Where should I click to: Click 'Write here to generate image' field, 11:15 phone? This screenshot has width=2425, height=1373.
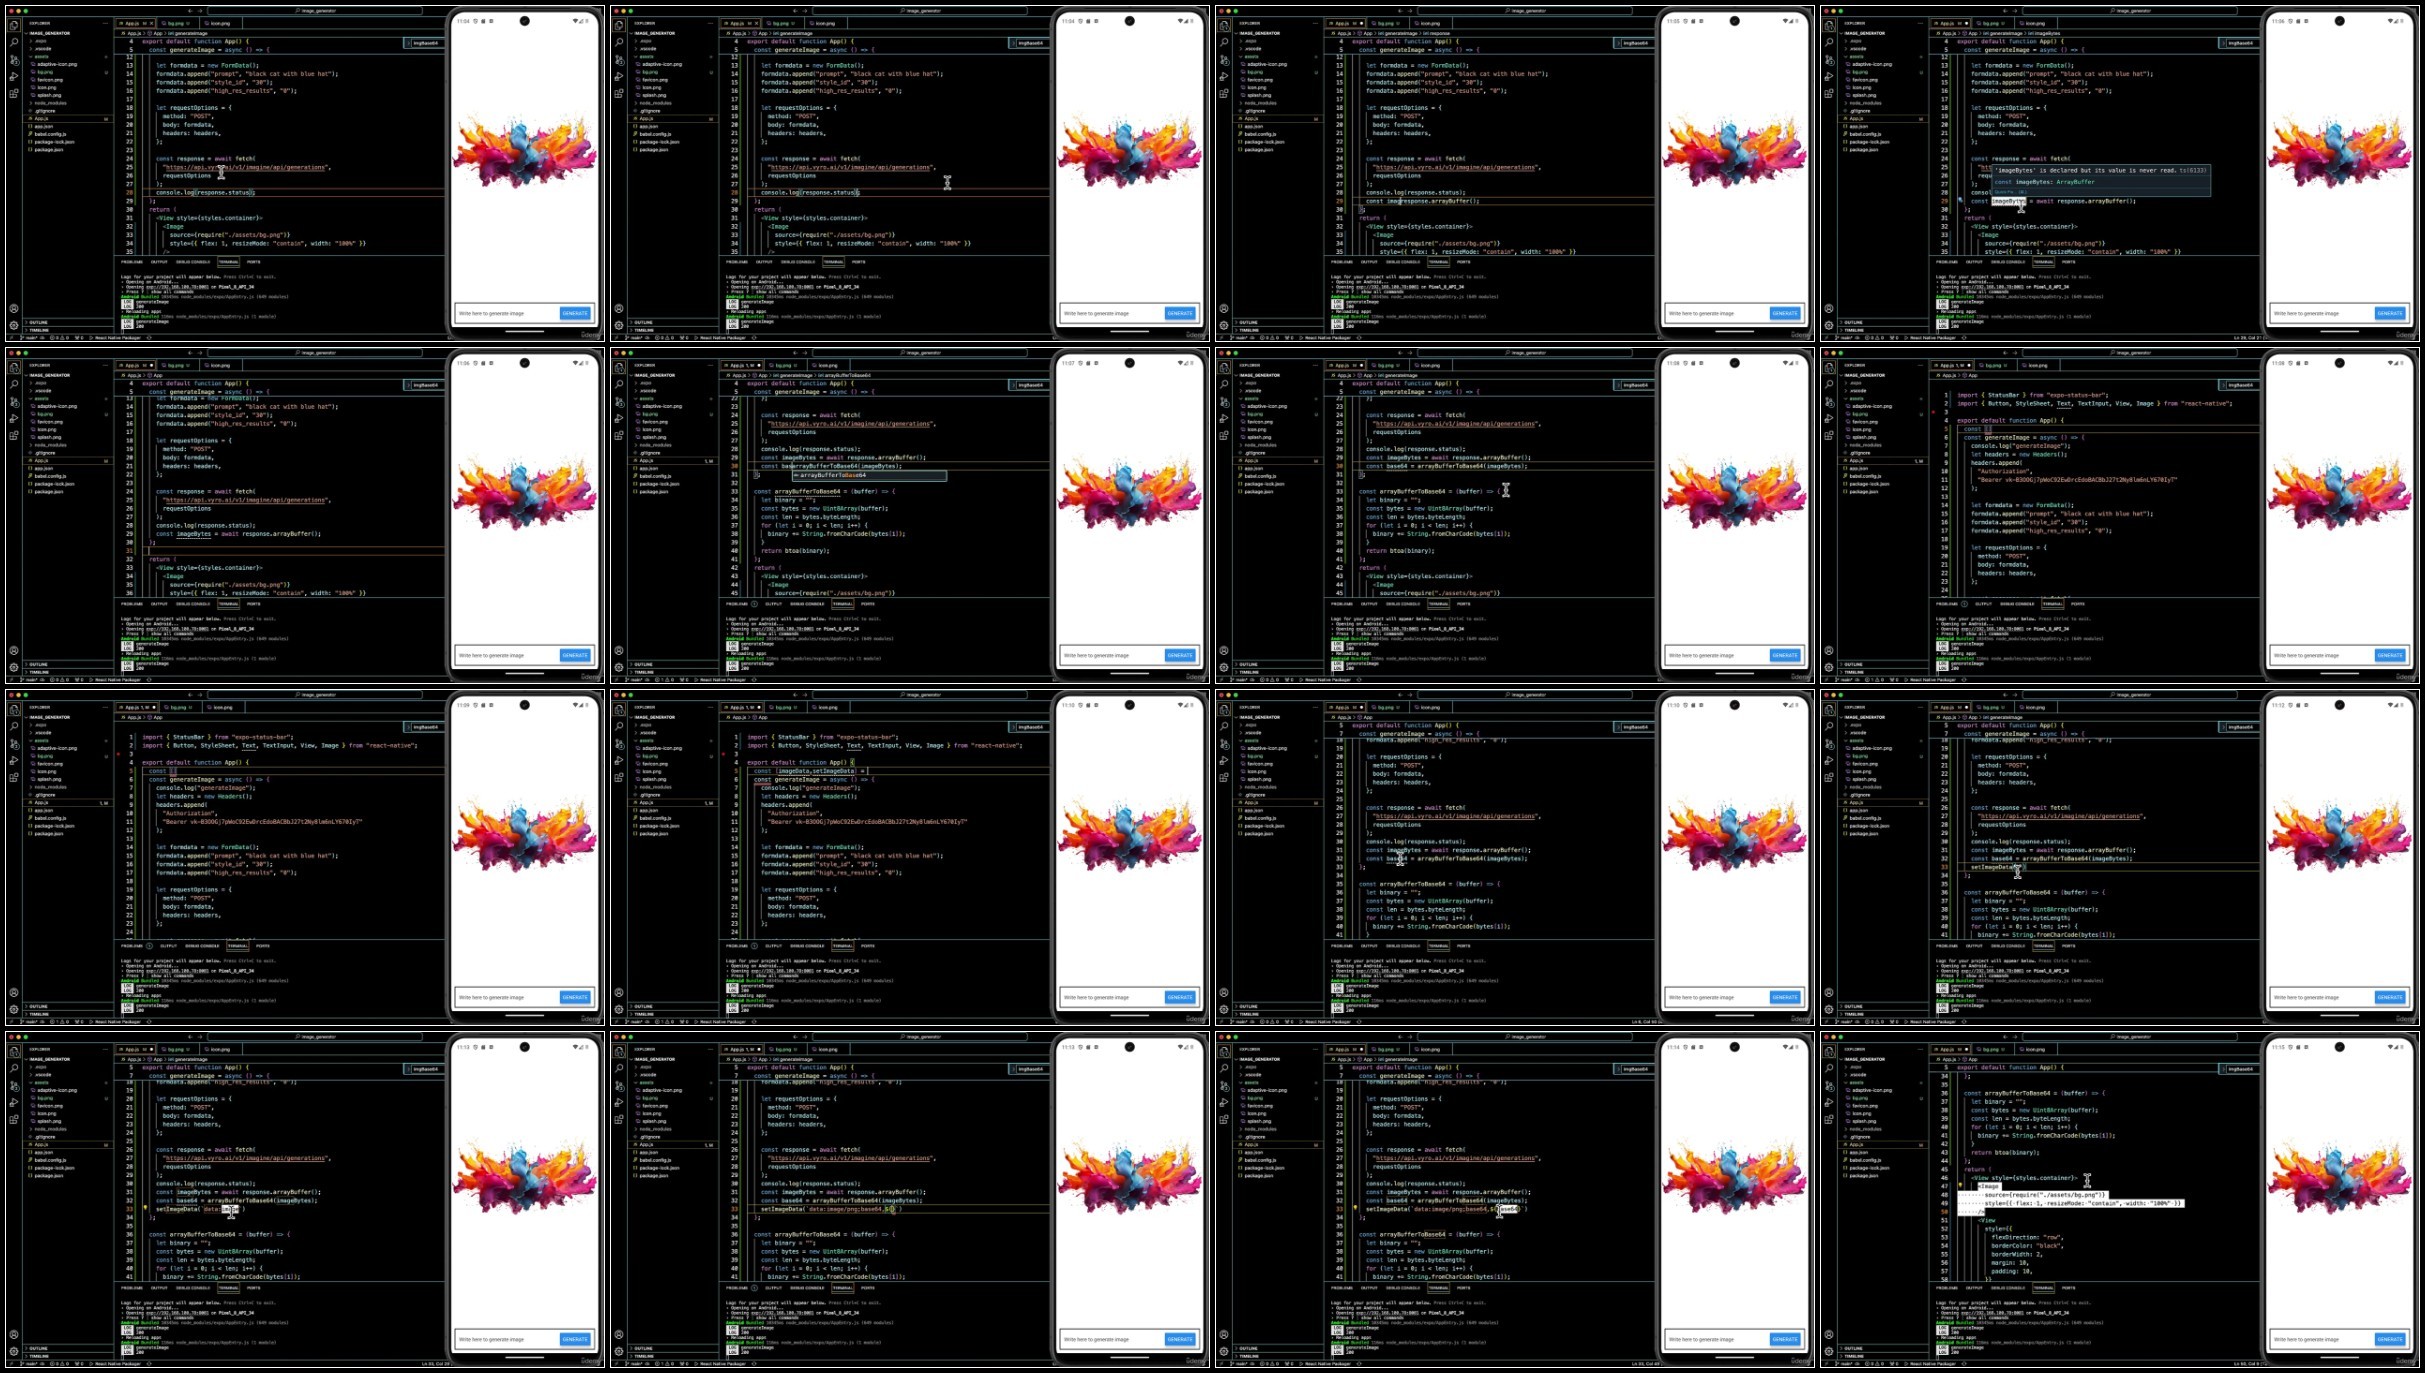click(2320, 1339)
